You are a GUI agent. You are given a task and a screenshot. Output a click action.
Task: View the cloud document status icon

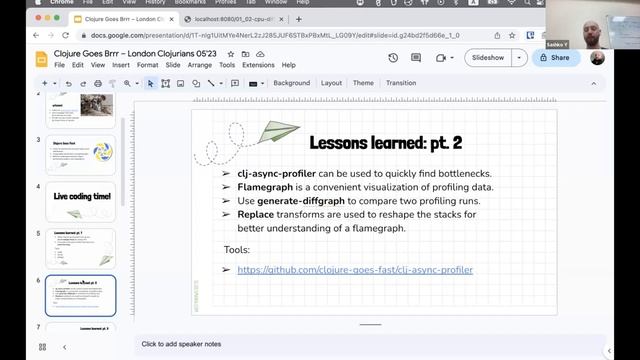pos(260,54)
